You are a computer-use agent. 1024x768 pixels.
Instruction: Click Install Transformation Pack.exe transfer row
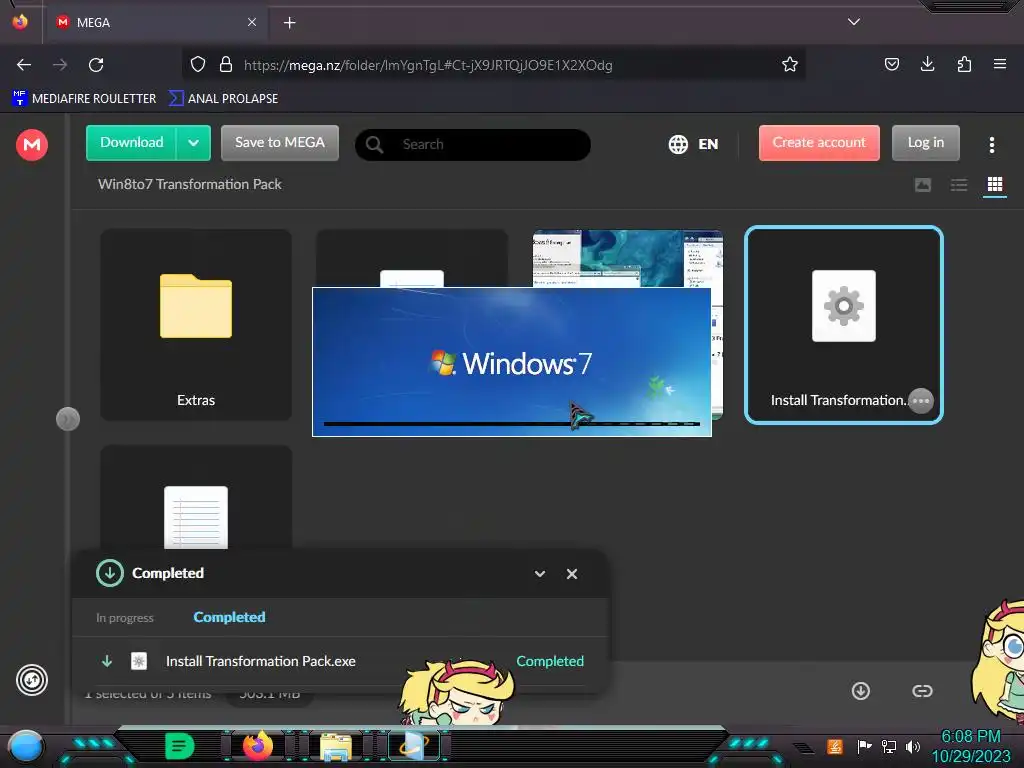[x=340, y=661]
